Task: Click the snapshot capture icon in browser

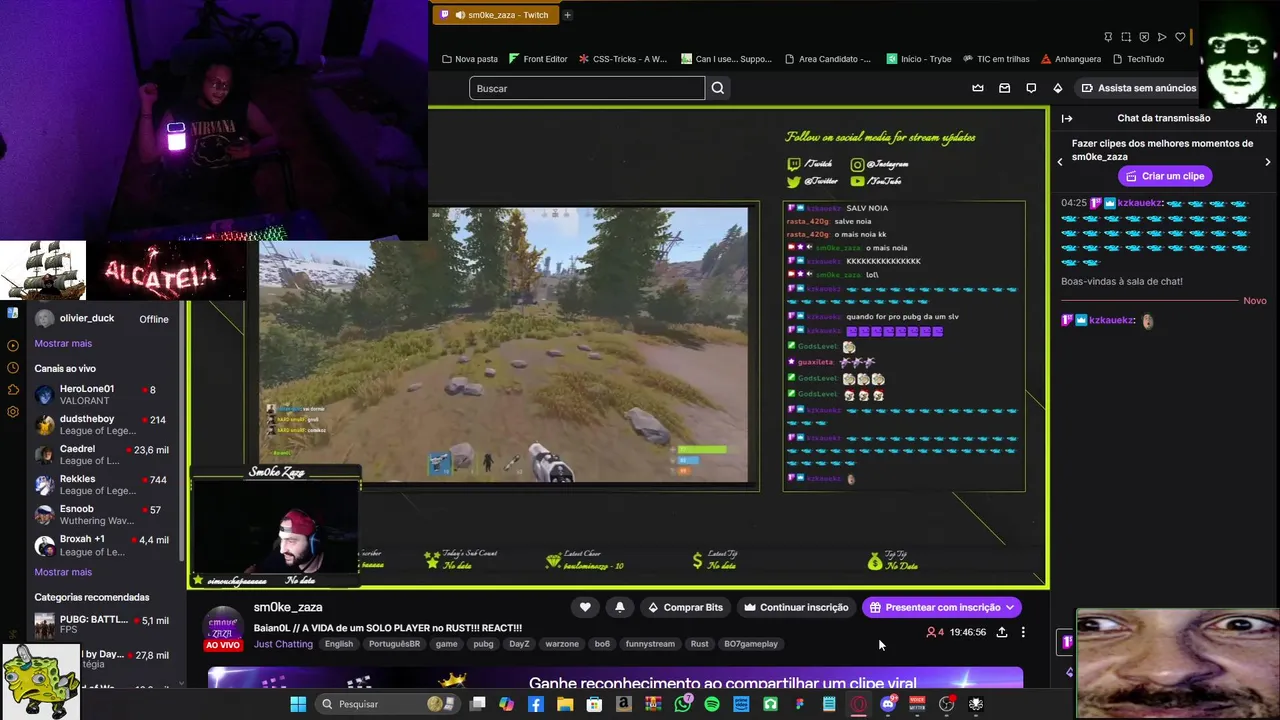Action: [x=1126, y=37]
